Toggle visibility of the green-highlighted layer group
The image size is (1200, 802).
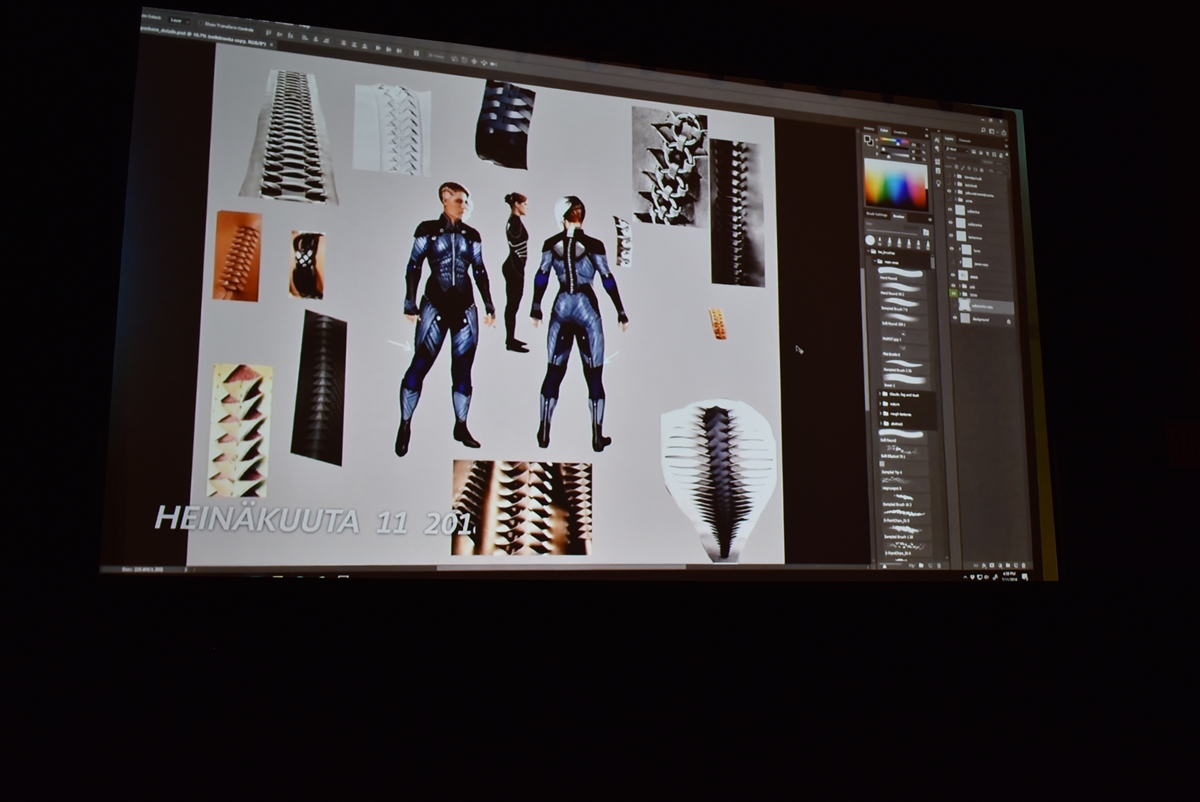(x=953, y=294)
